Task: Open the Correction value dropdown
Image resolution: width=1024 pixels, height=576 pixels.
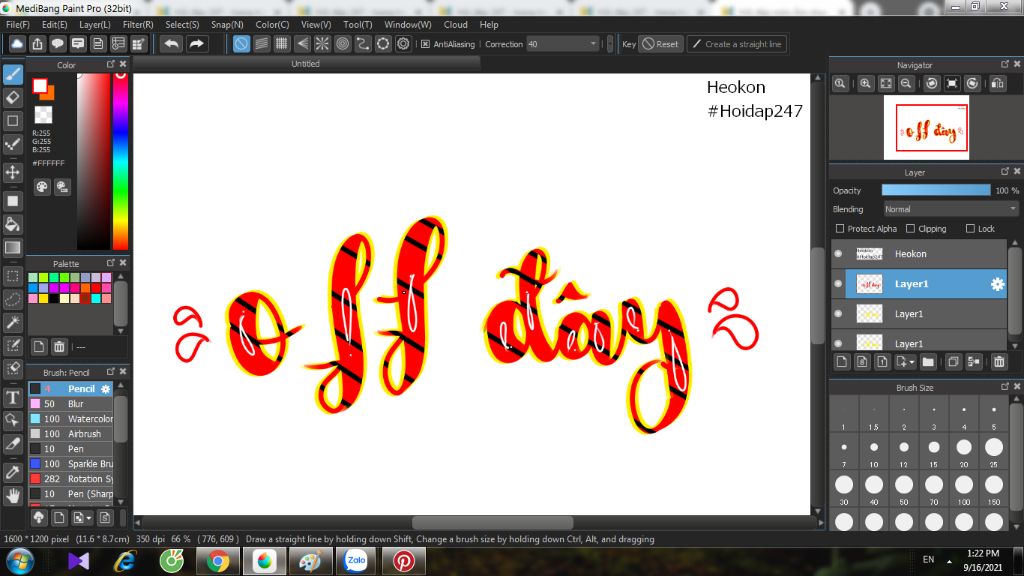Action: click(593, 44)
